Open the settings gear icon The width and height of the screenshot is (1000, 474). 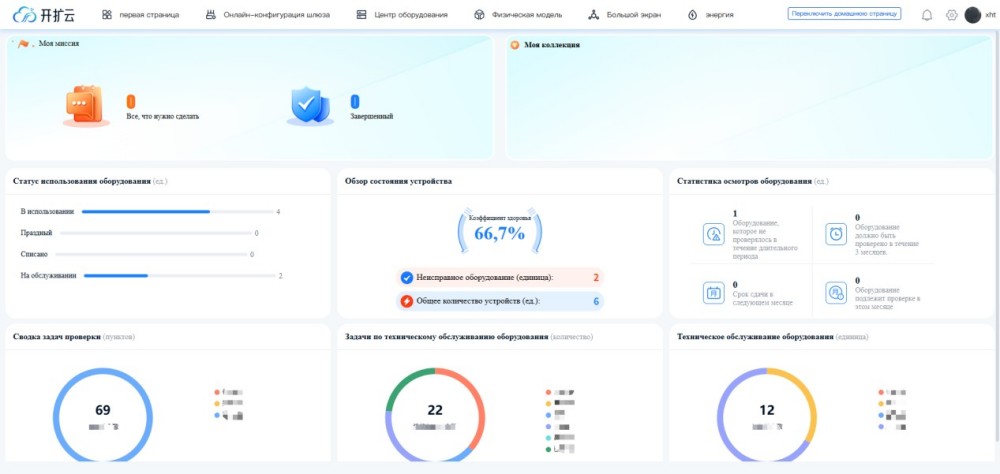[x=951, y=15]
